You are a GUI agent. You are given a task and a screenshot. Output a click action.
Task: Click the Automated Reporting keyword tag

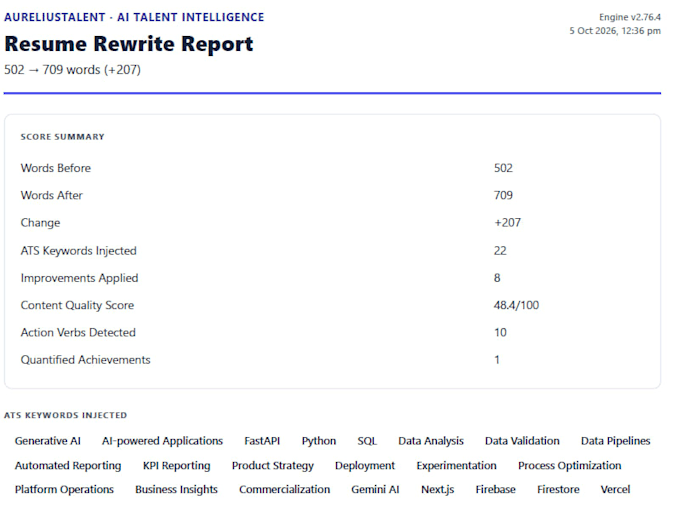68,466
